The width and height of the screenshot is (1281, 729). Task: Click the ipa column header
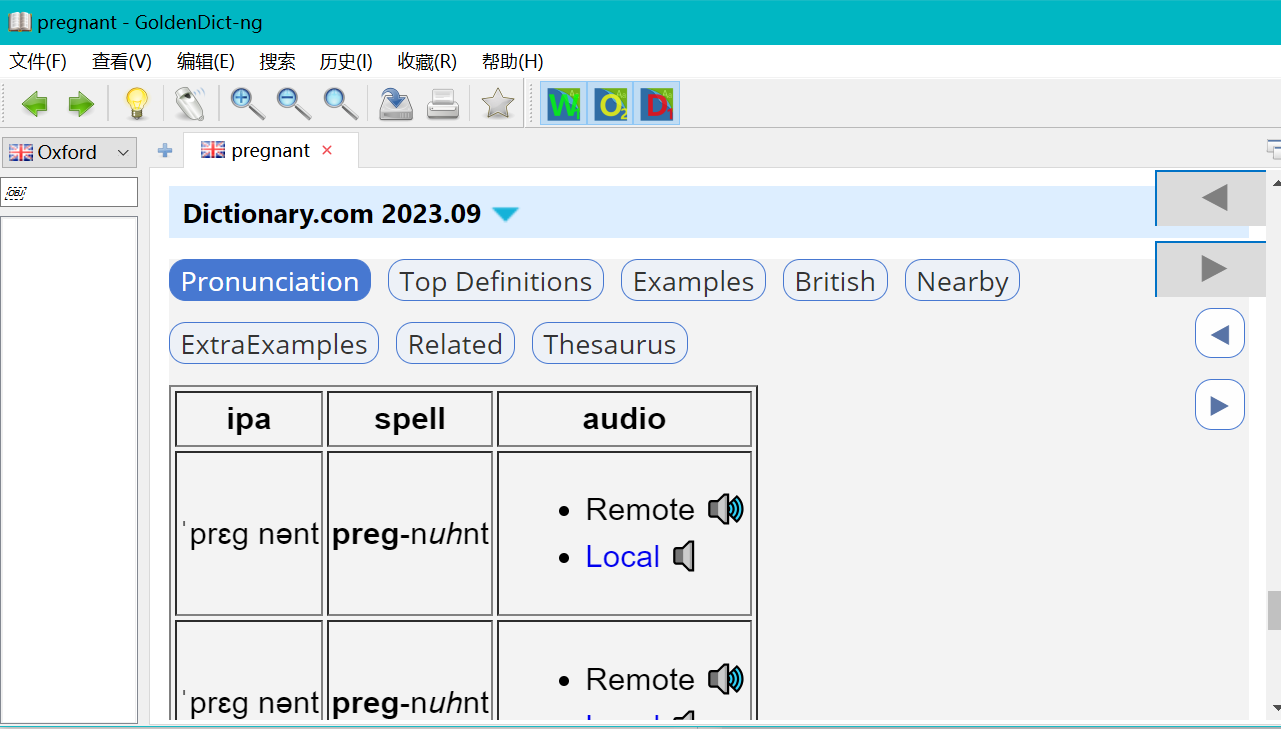coord(249,419)
